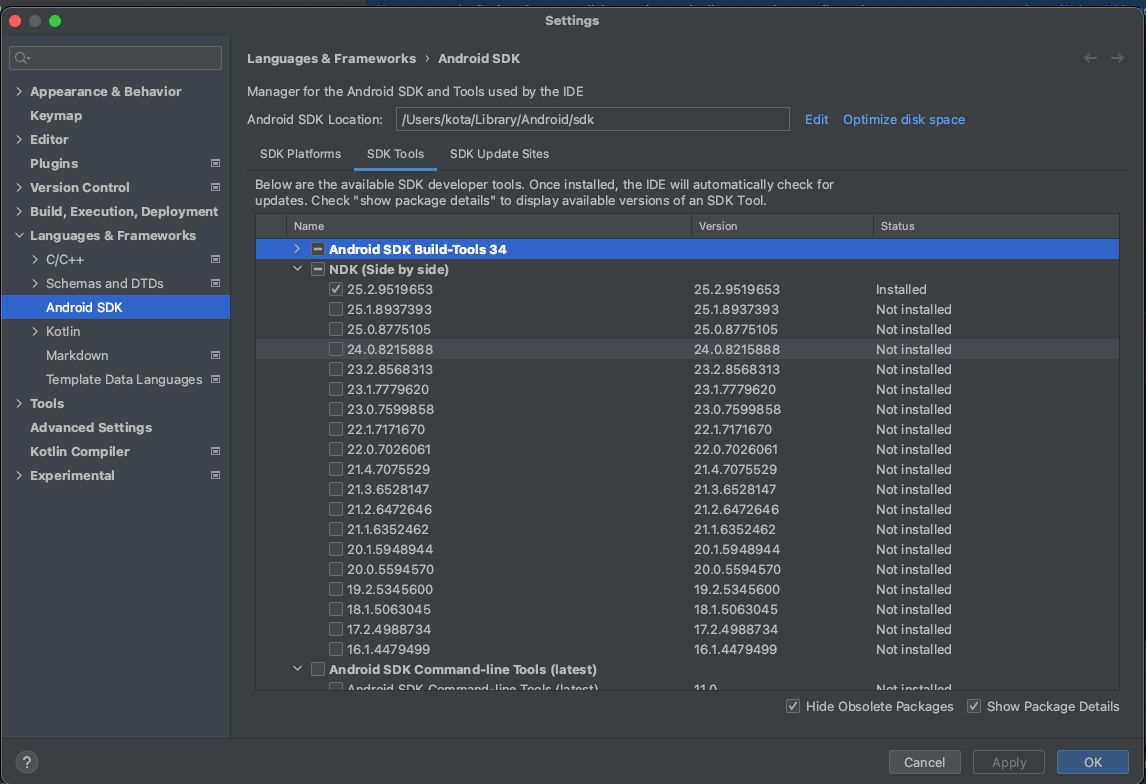Click project-level icon next to Template Data Languages
The width and height of the screenshot is (1146, 784).
[216, 379]
